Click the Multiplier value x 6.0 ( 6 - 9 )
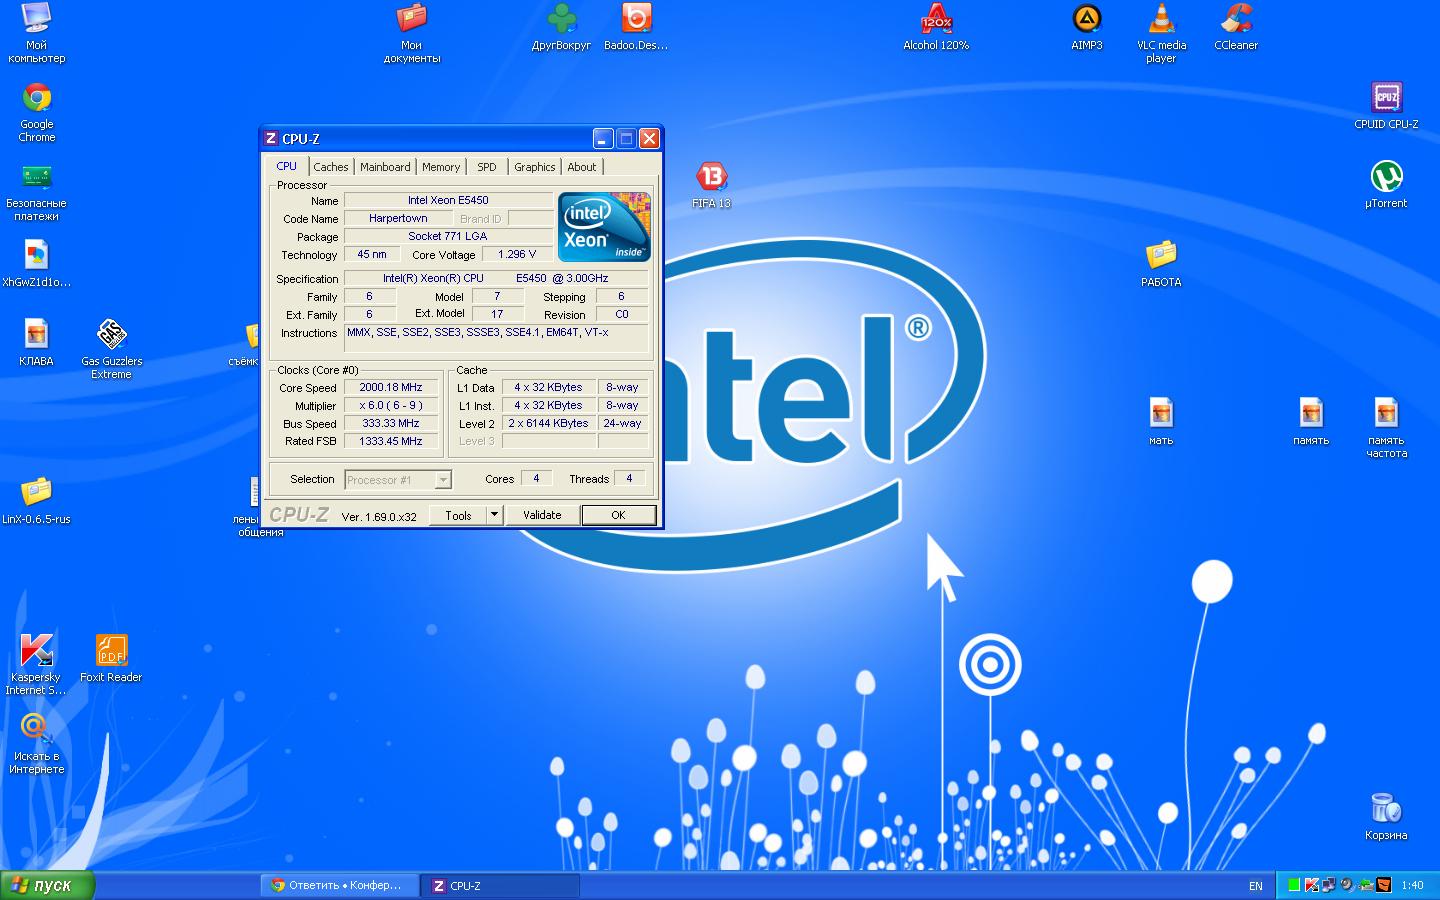 [x=391, y=405]
